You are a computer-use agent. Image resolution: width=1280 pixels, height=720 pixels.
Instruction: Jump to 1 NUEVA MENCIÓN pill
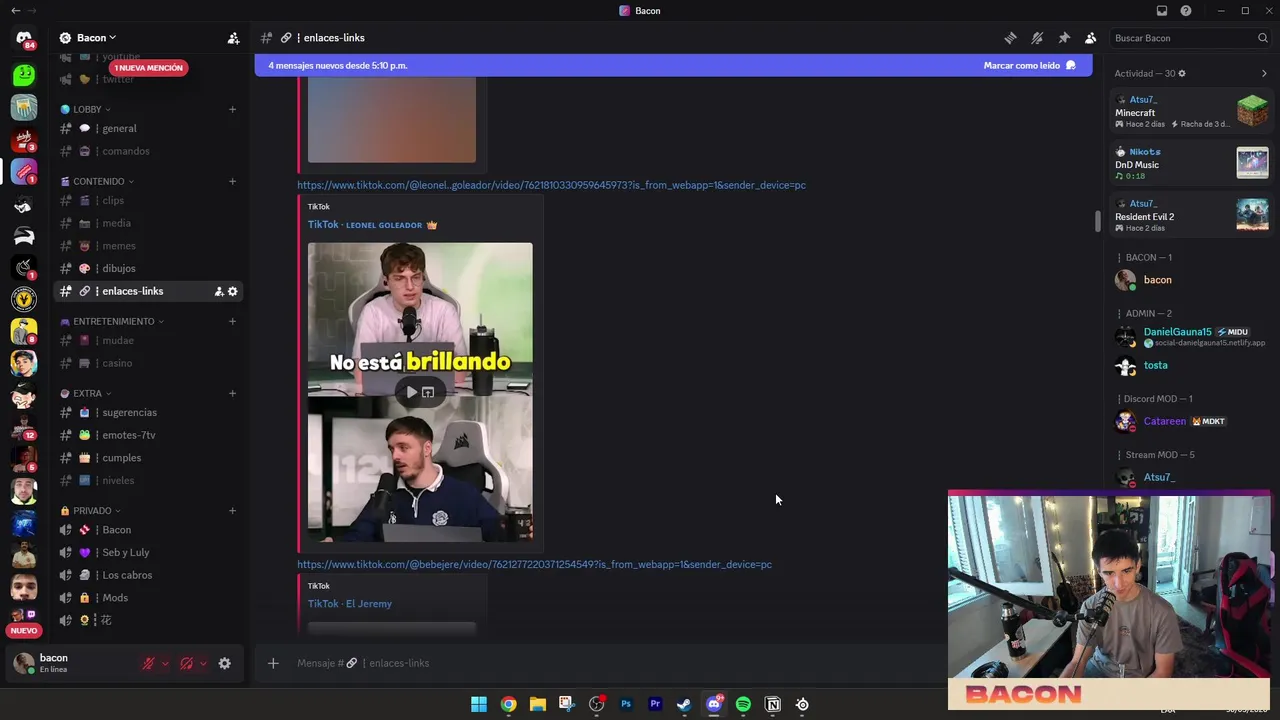(148, 68)
